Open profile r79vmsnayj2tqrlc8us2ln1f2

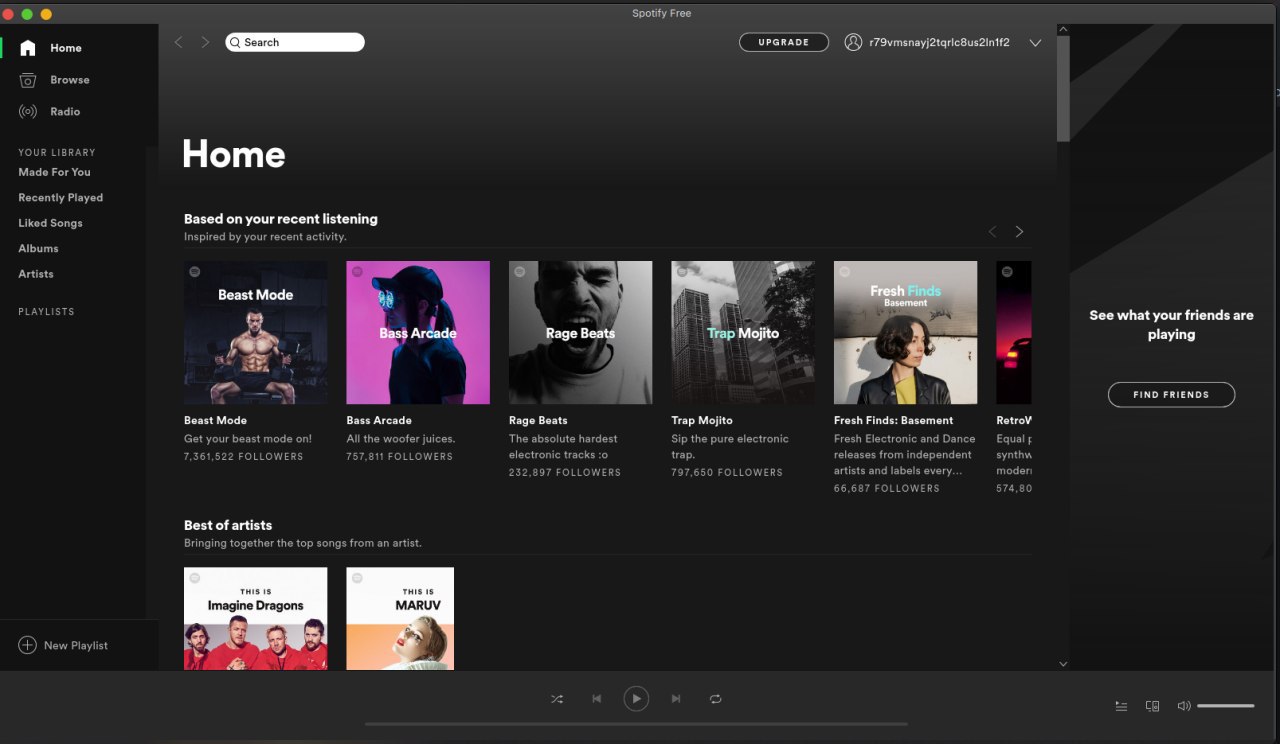939,43
